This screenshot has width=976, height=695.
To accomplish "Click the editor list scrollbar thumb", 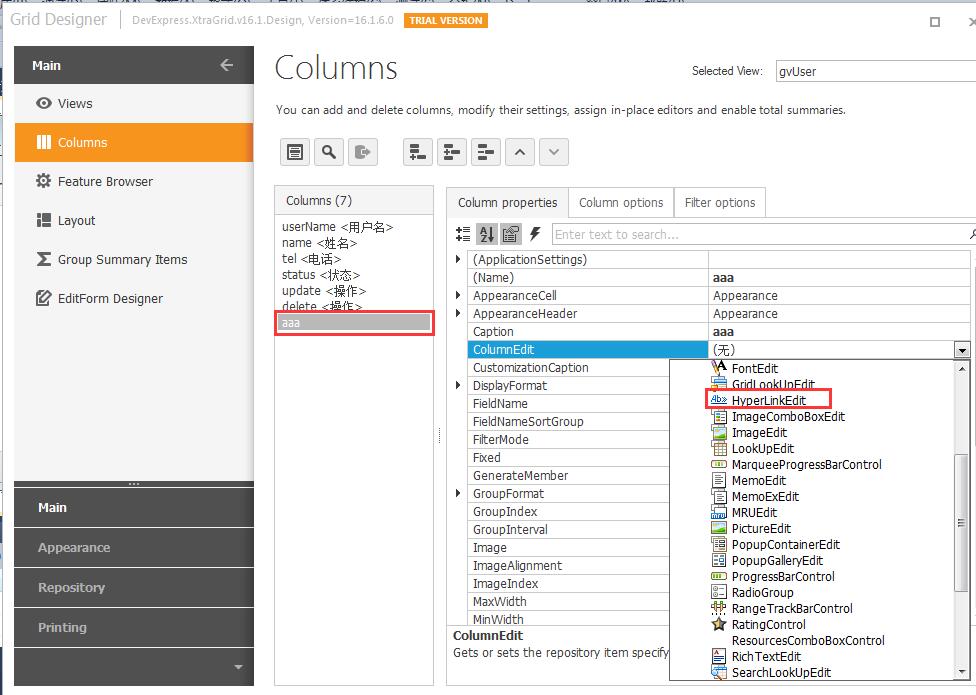I will click(x=962, y=523).
